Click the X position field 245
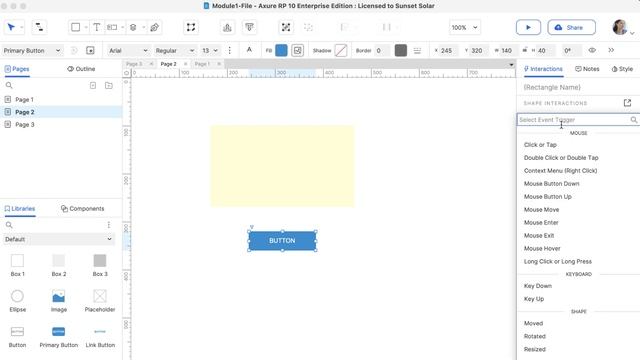The width and height of the screenshot is (640, 360). click(x=449, y=51)
